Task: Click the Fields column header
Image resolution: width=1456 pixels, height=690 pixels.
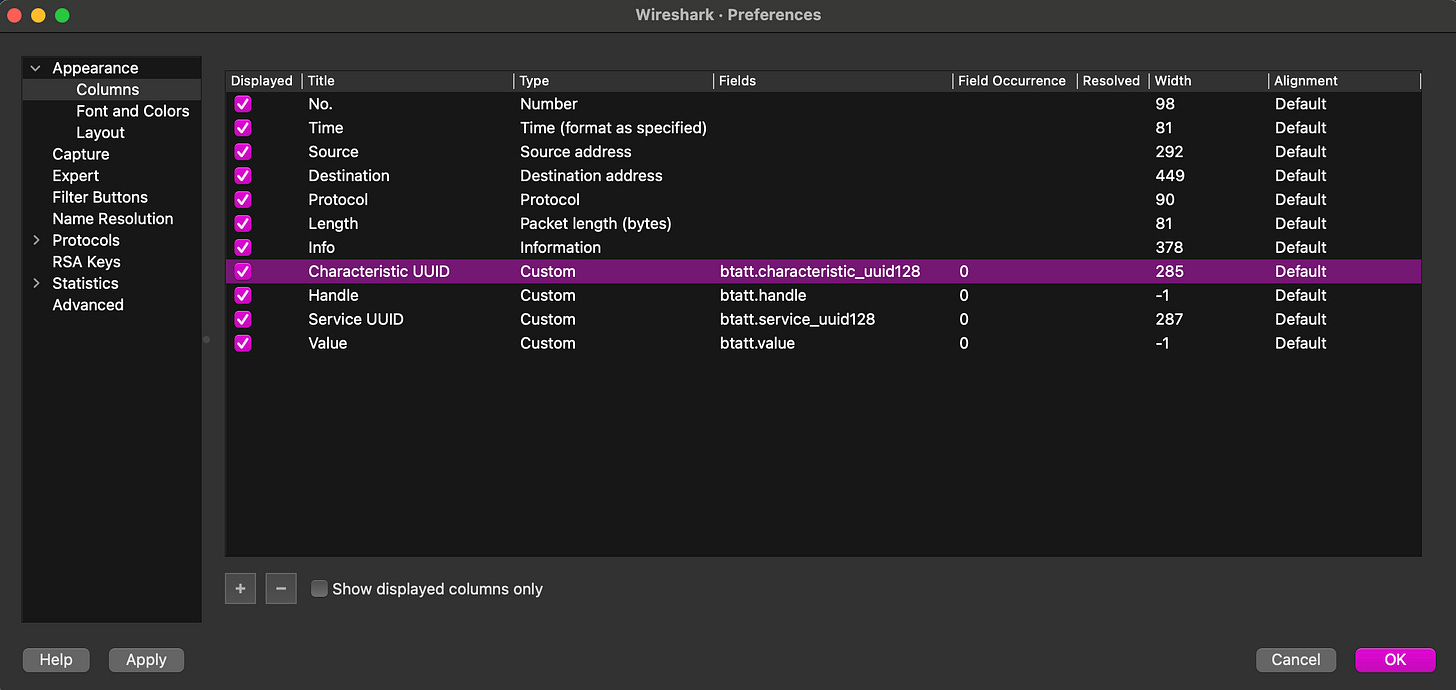Action: click(x=833, y=81)
